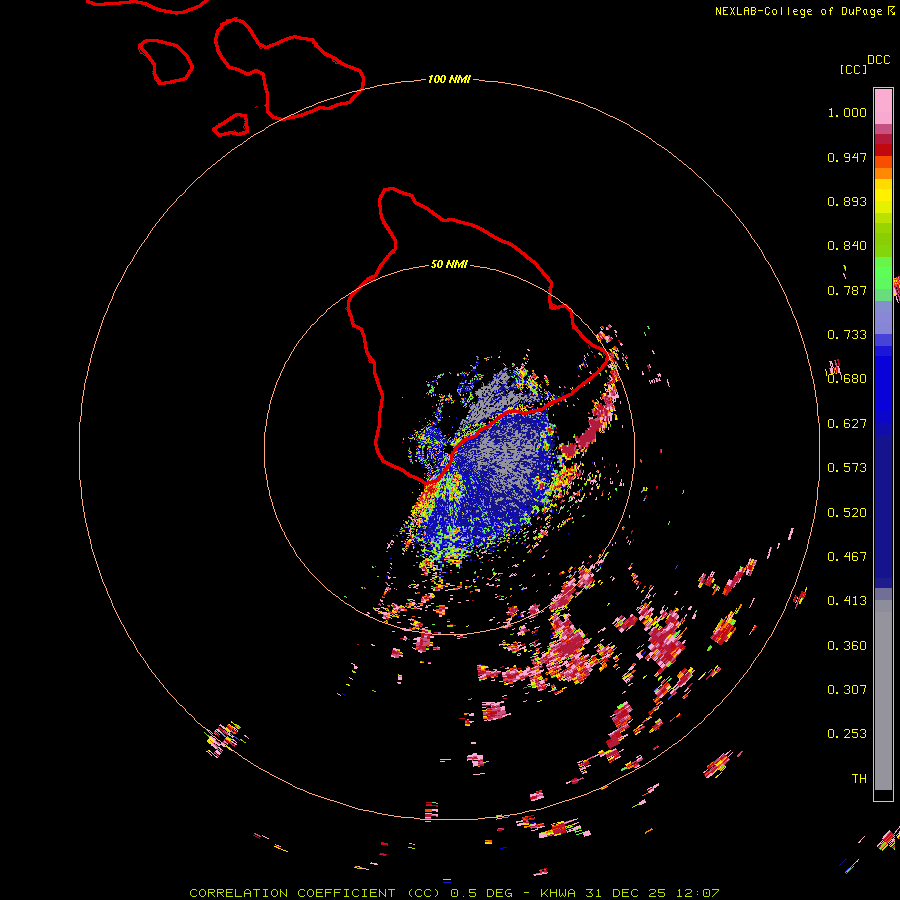This screenshot has width=900, height=900.
Task: Click the KHWA station identifier in caption
Action: click(x=558, y=893)
